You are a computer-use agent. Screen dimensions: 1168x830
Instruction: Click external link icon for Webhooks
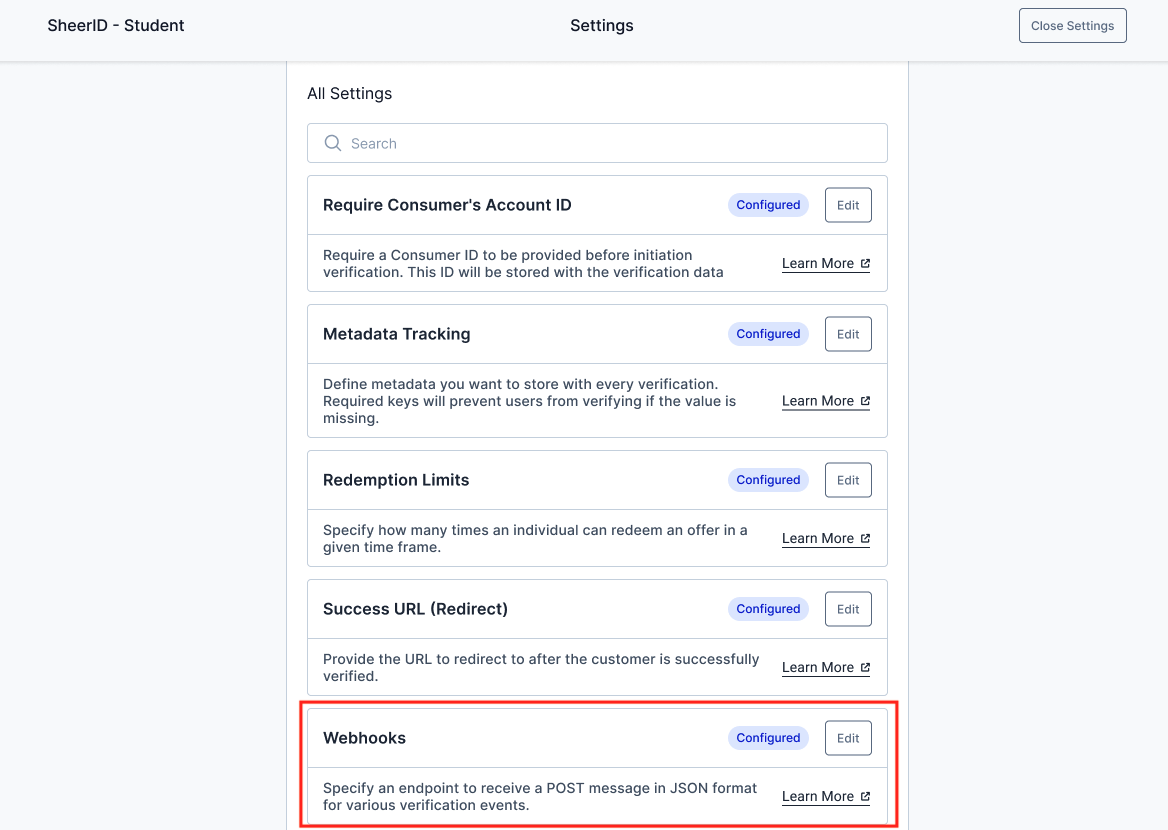click(x=865, y=796)
